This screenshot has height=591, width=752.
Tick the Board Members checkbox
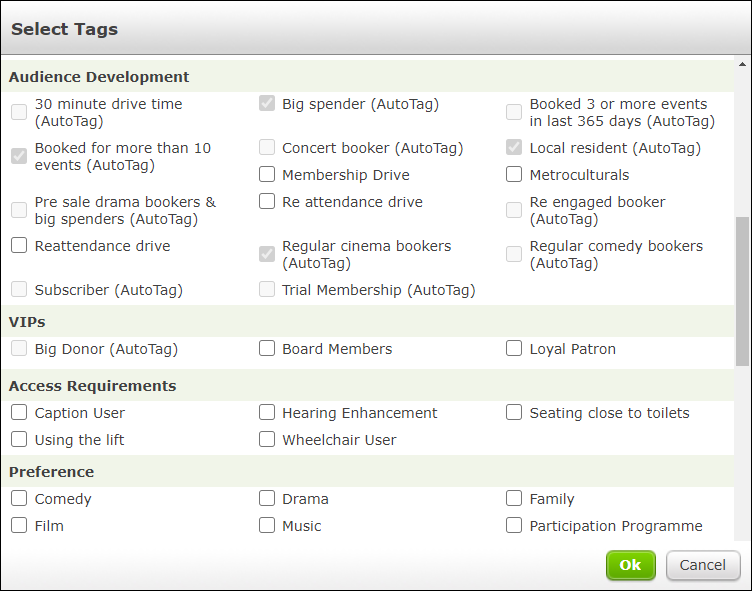tap(267, 348)
